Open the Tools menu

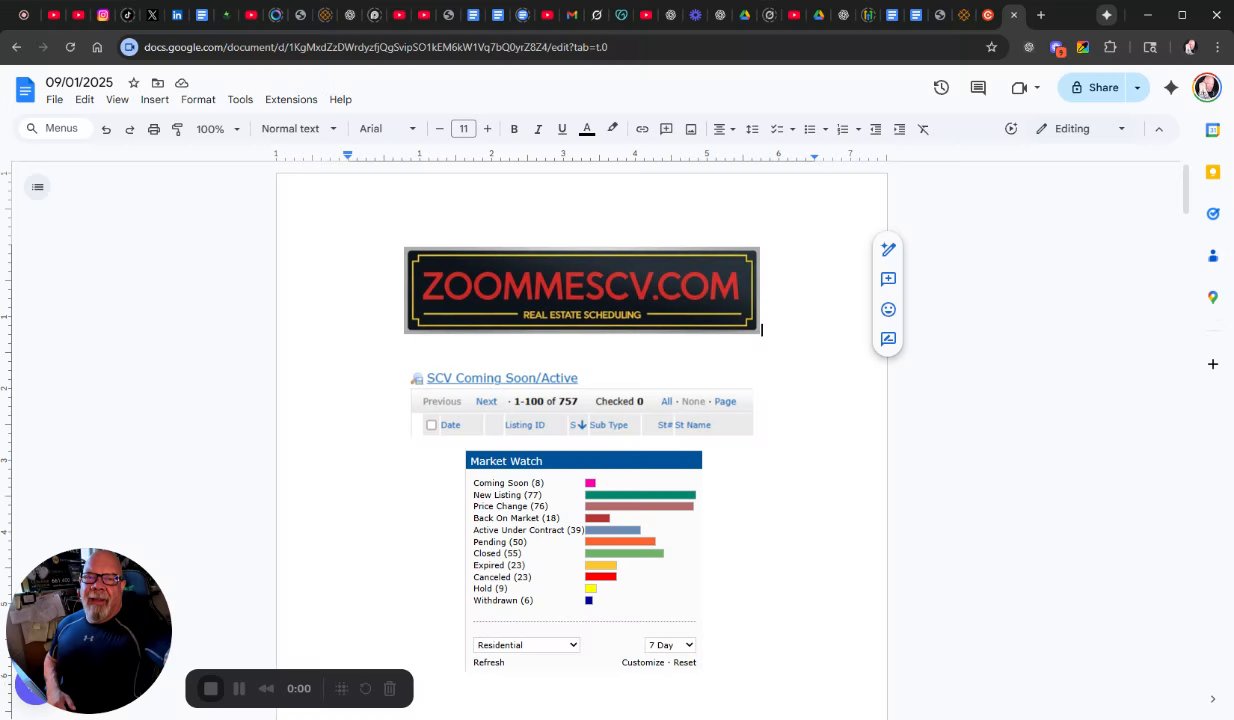pos(240,100)
